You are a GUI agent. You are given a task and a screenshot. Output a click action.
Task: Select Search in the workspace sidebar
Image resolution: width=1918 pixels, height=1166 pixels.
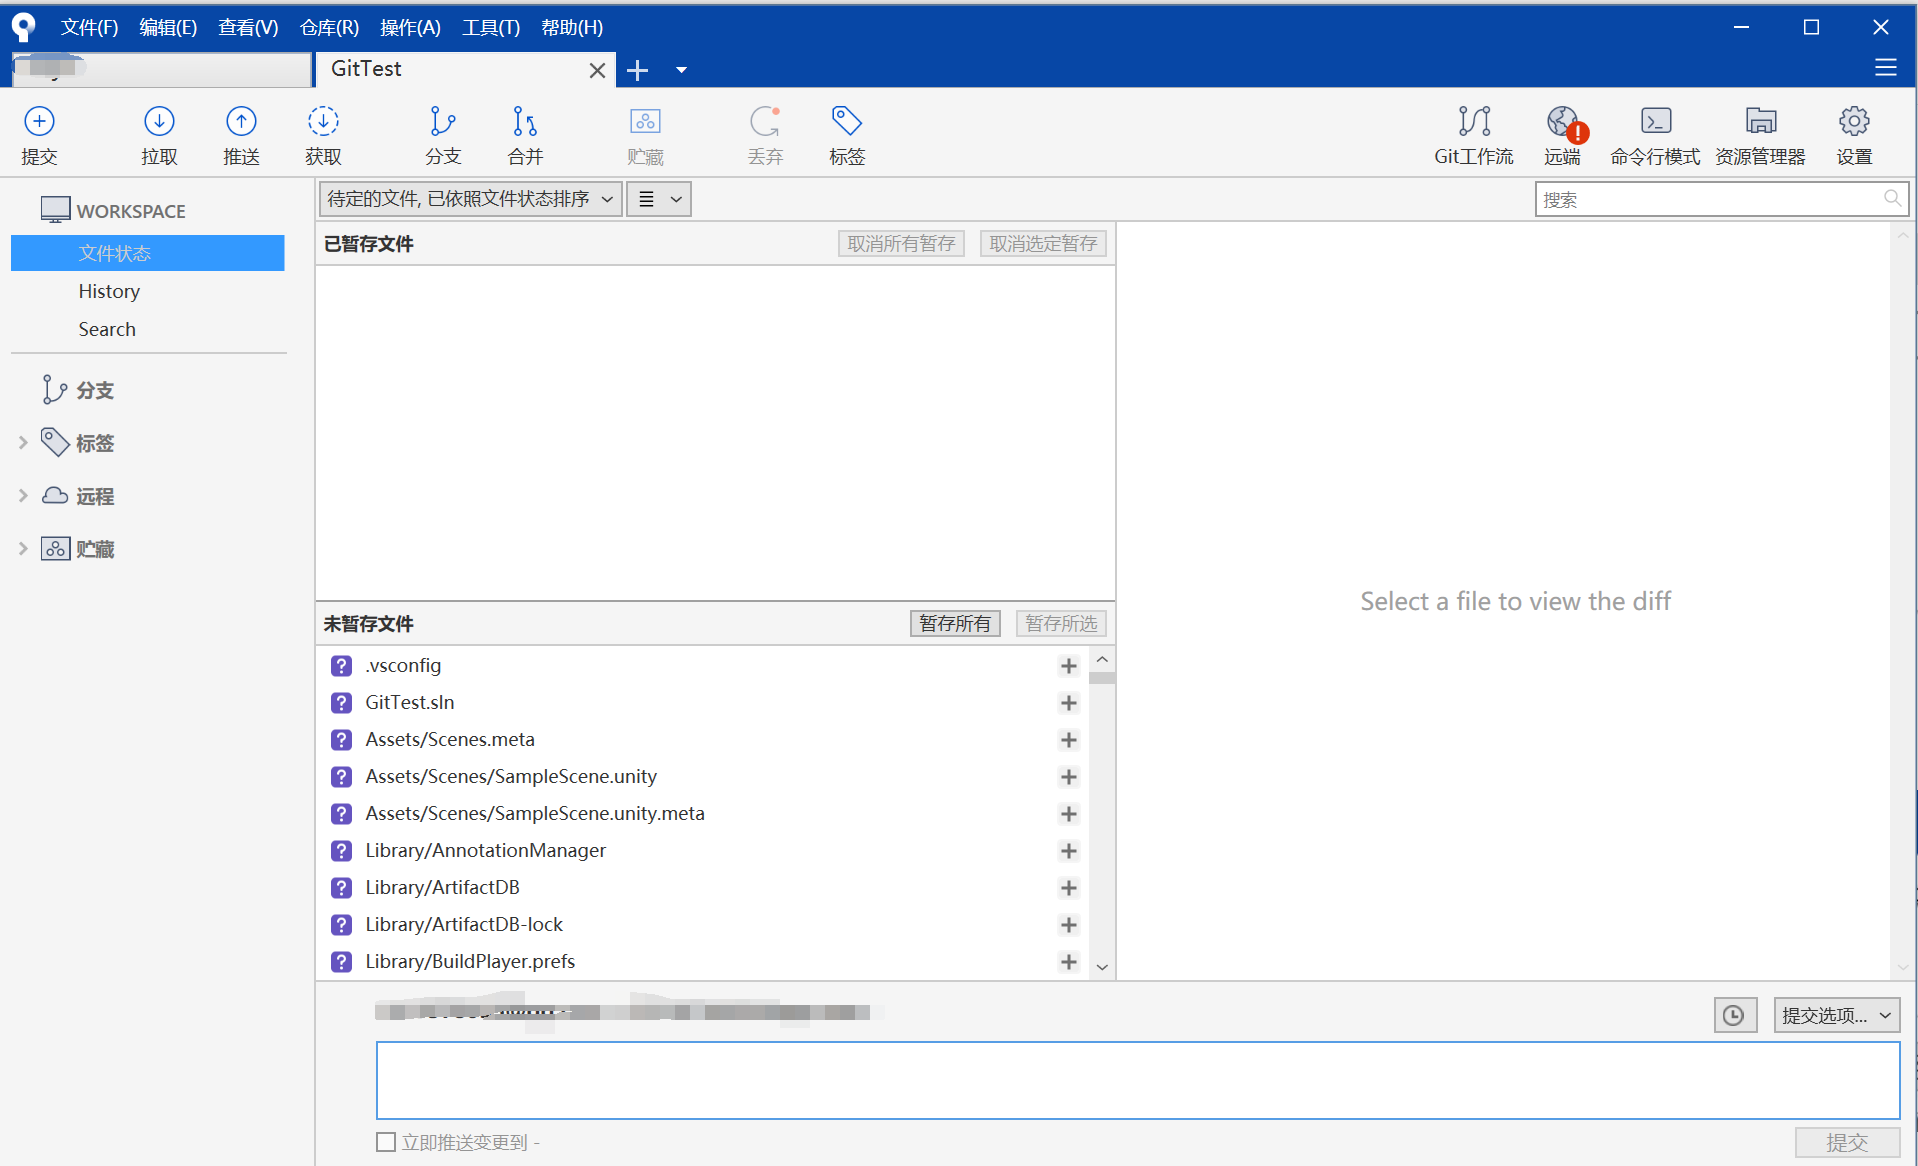[x=107, y=329]
